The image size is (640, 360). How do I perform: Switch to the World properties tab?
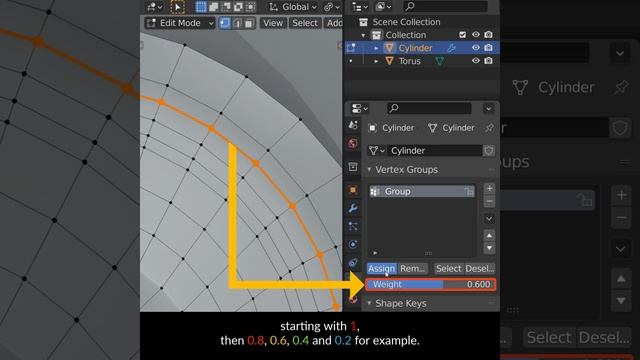[x=353, y=143]
